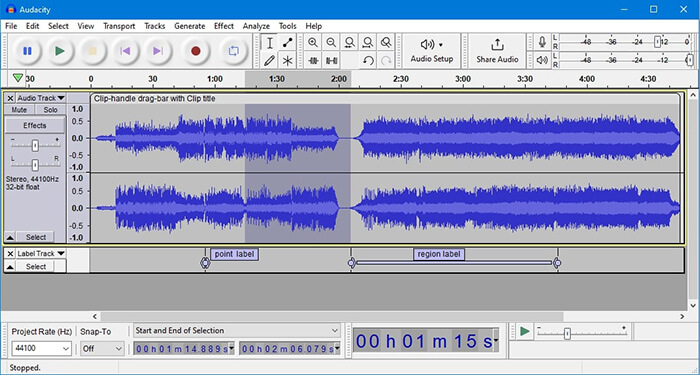Collapse Audio Track with the up arrow
Viewport: 700px width, 375px height.
click(x=10, y=237)
